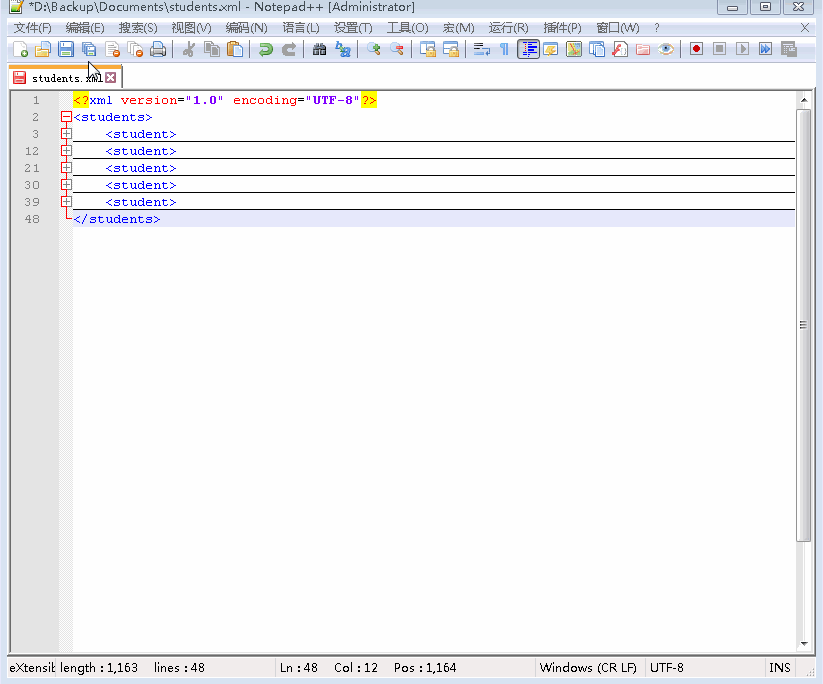Screen dimensions: 823x684
Task: Create a new file with toolbar icon
Action: (20, 49)
